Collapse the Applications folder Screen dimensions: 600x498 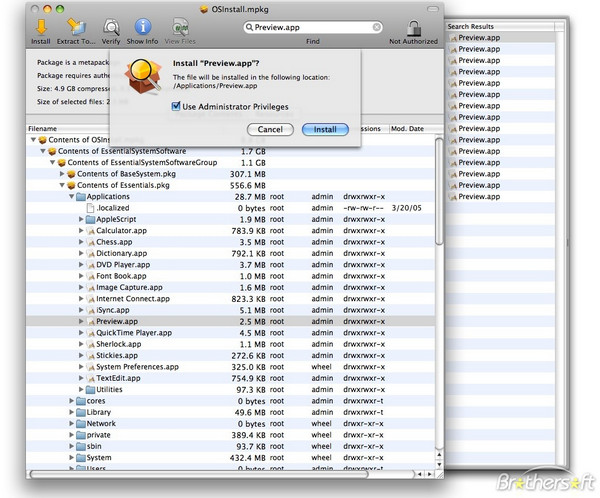click(72, 197)
